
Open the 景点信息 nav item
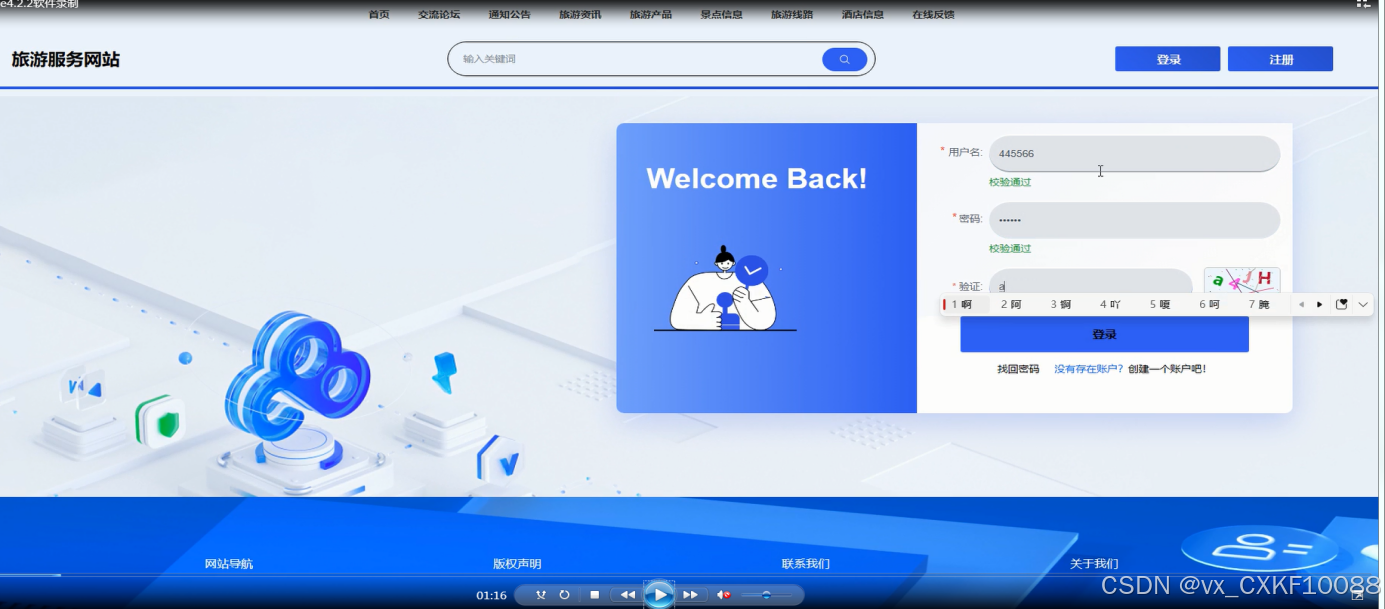721,15
